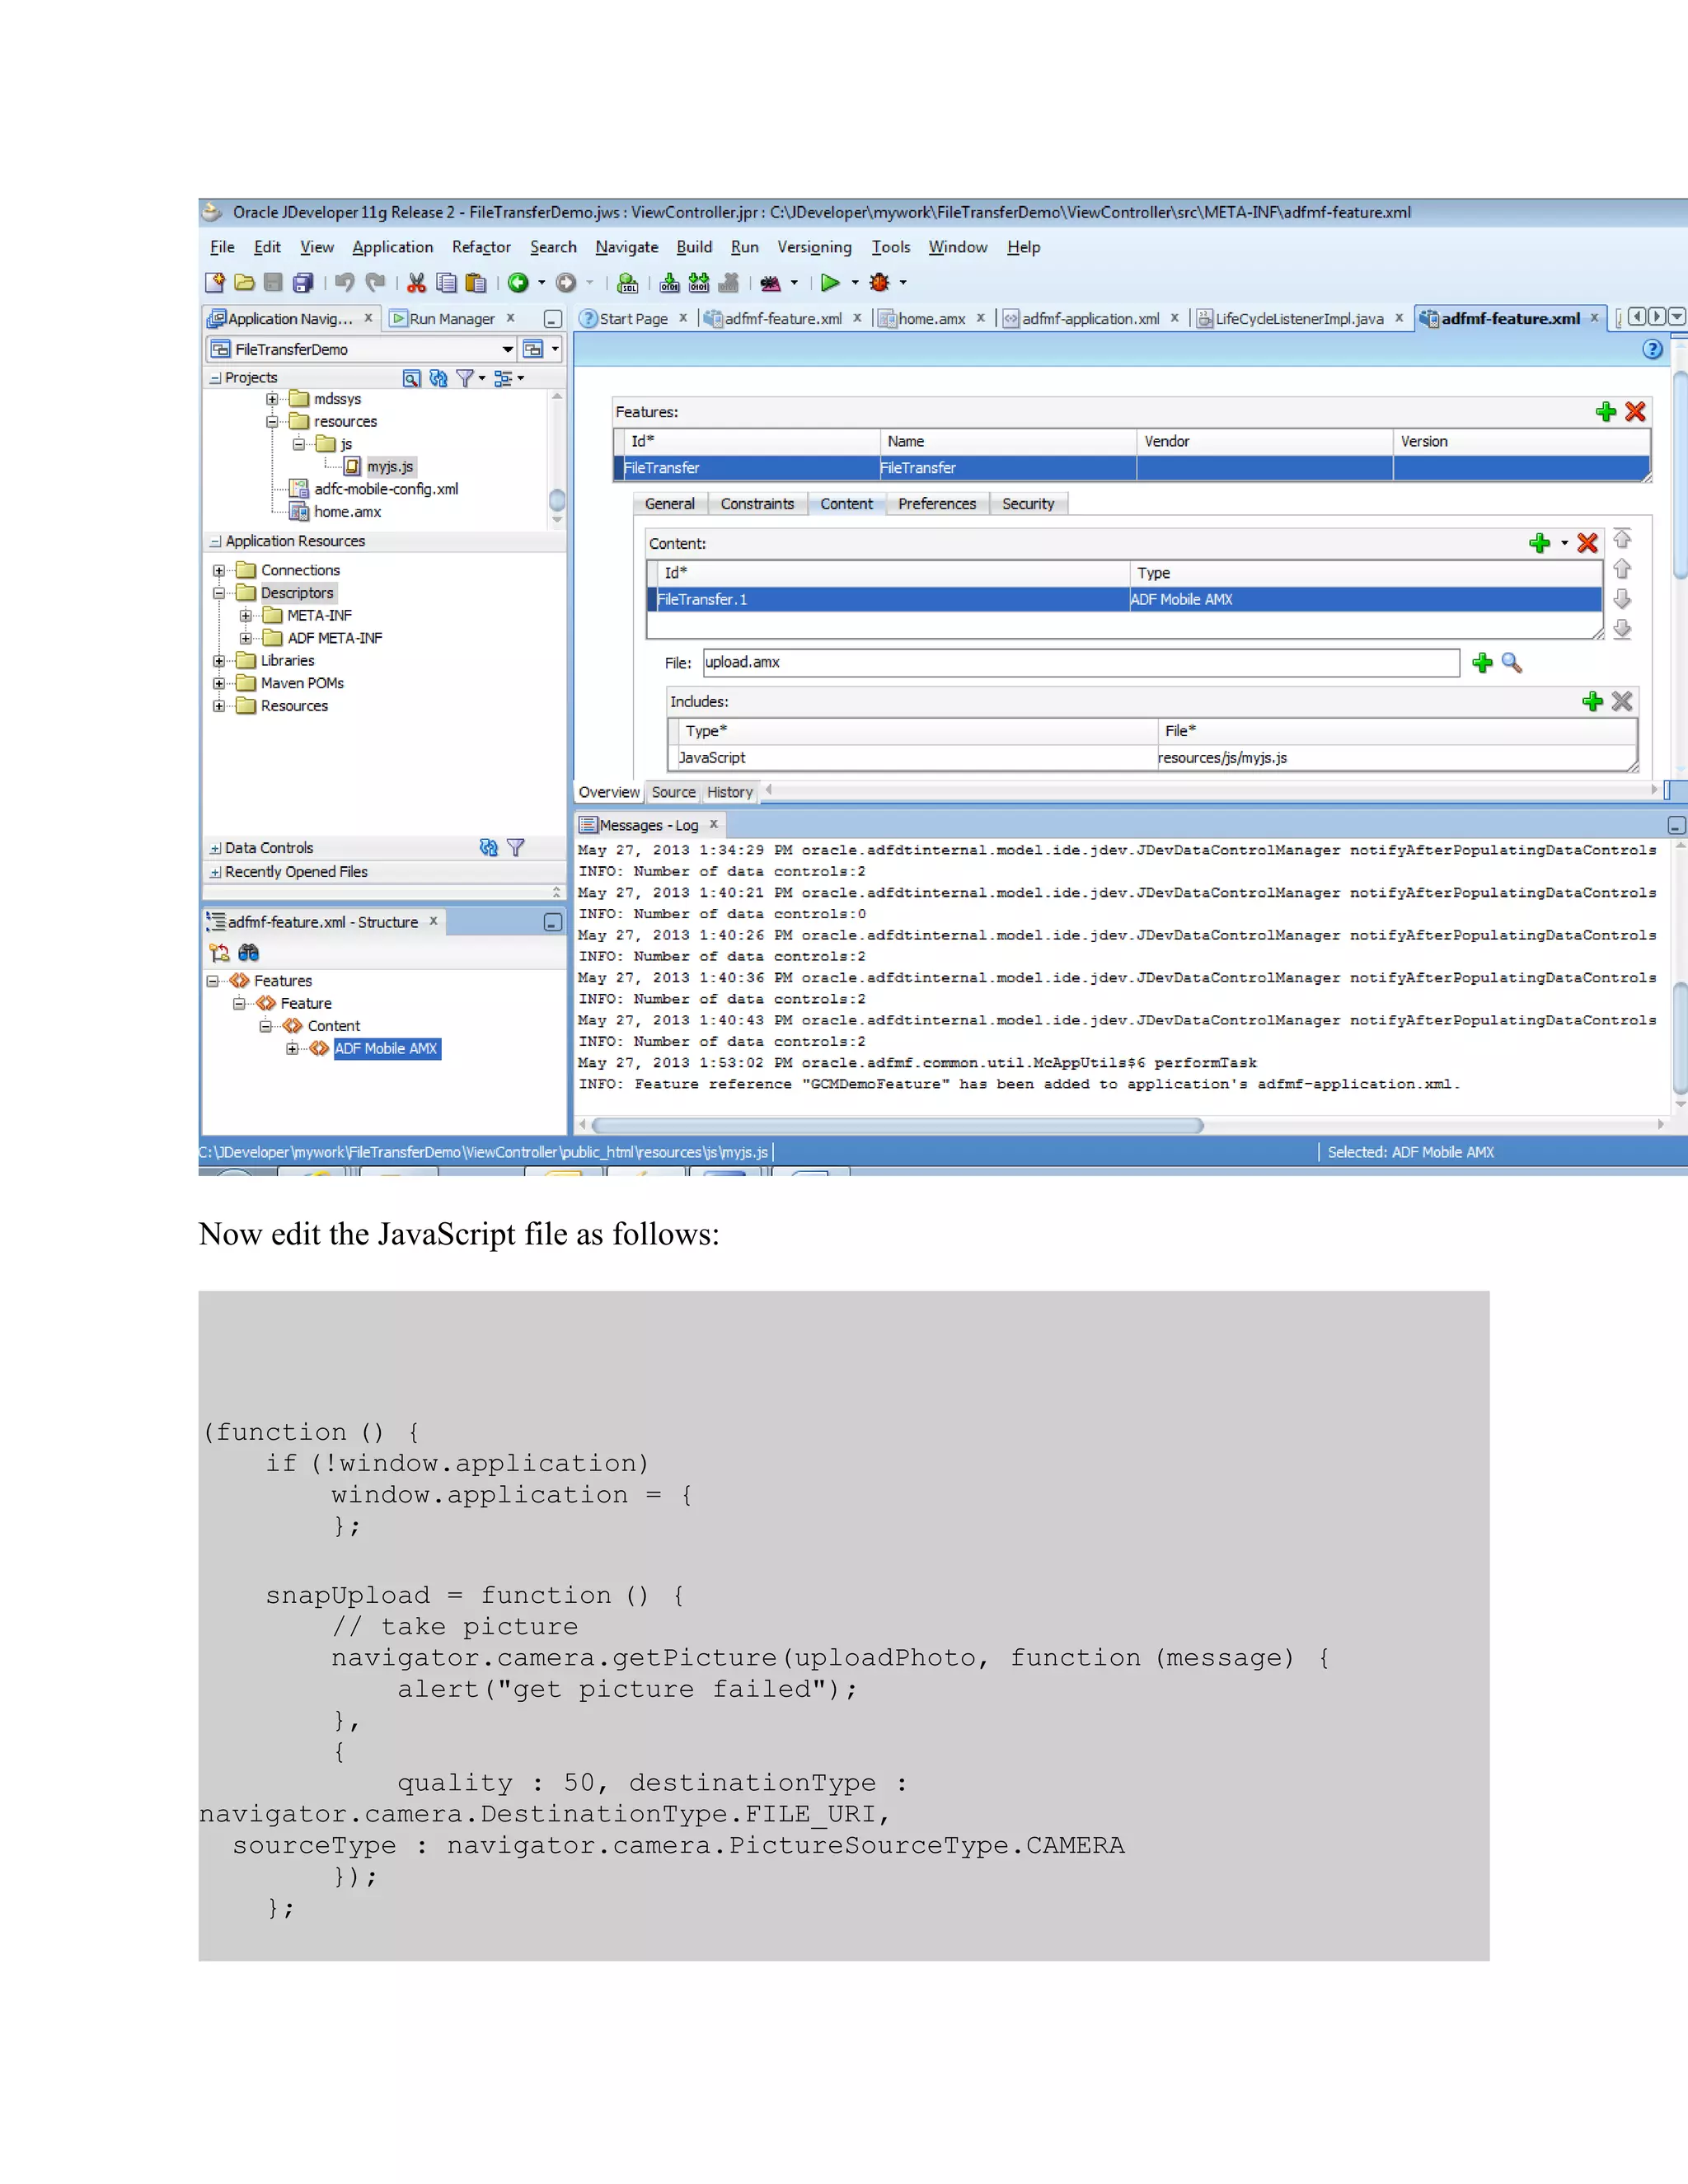
Task: Click the green Back navigation icon
Action: click(518, 283)
